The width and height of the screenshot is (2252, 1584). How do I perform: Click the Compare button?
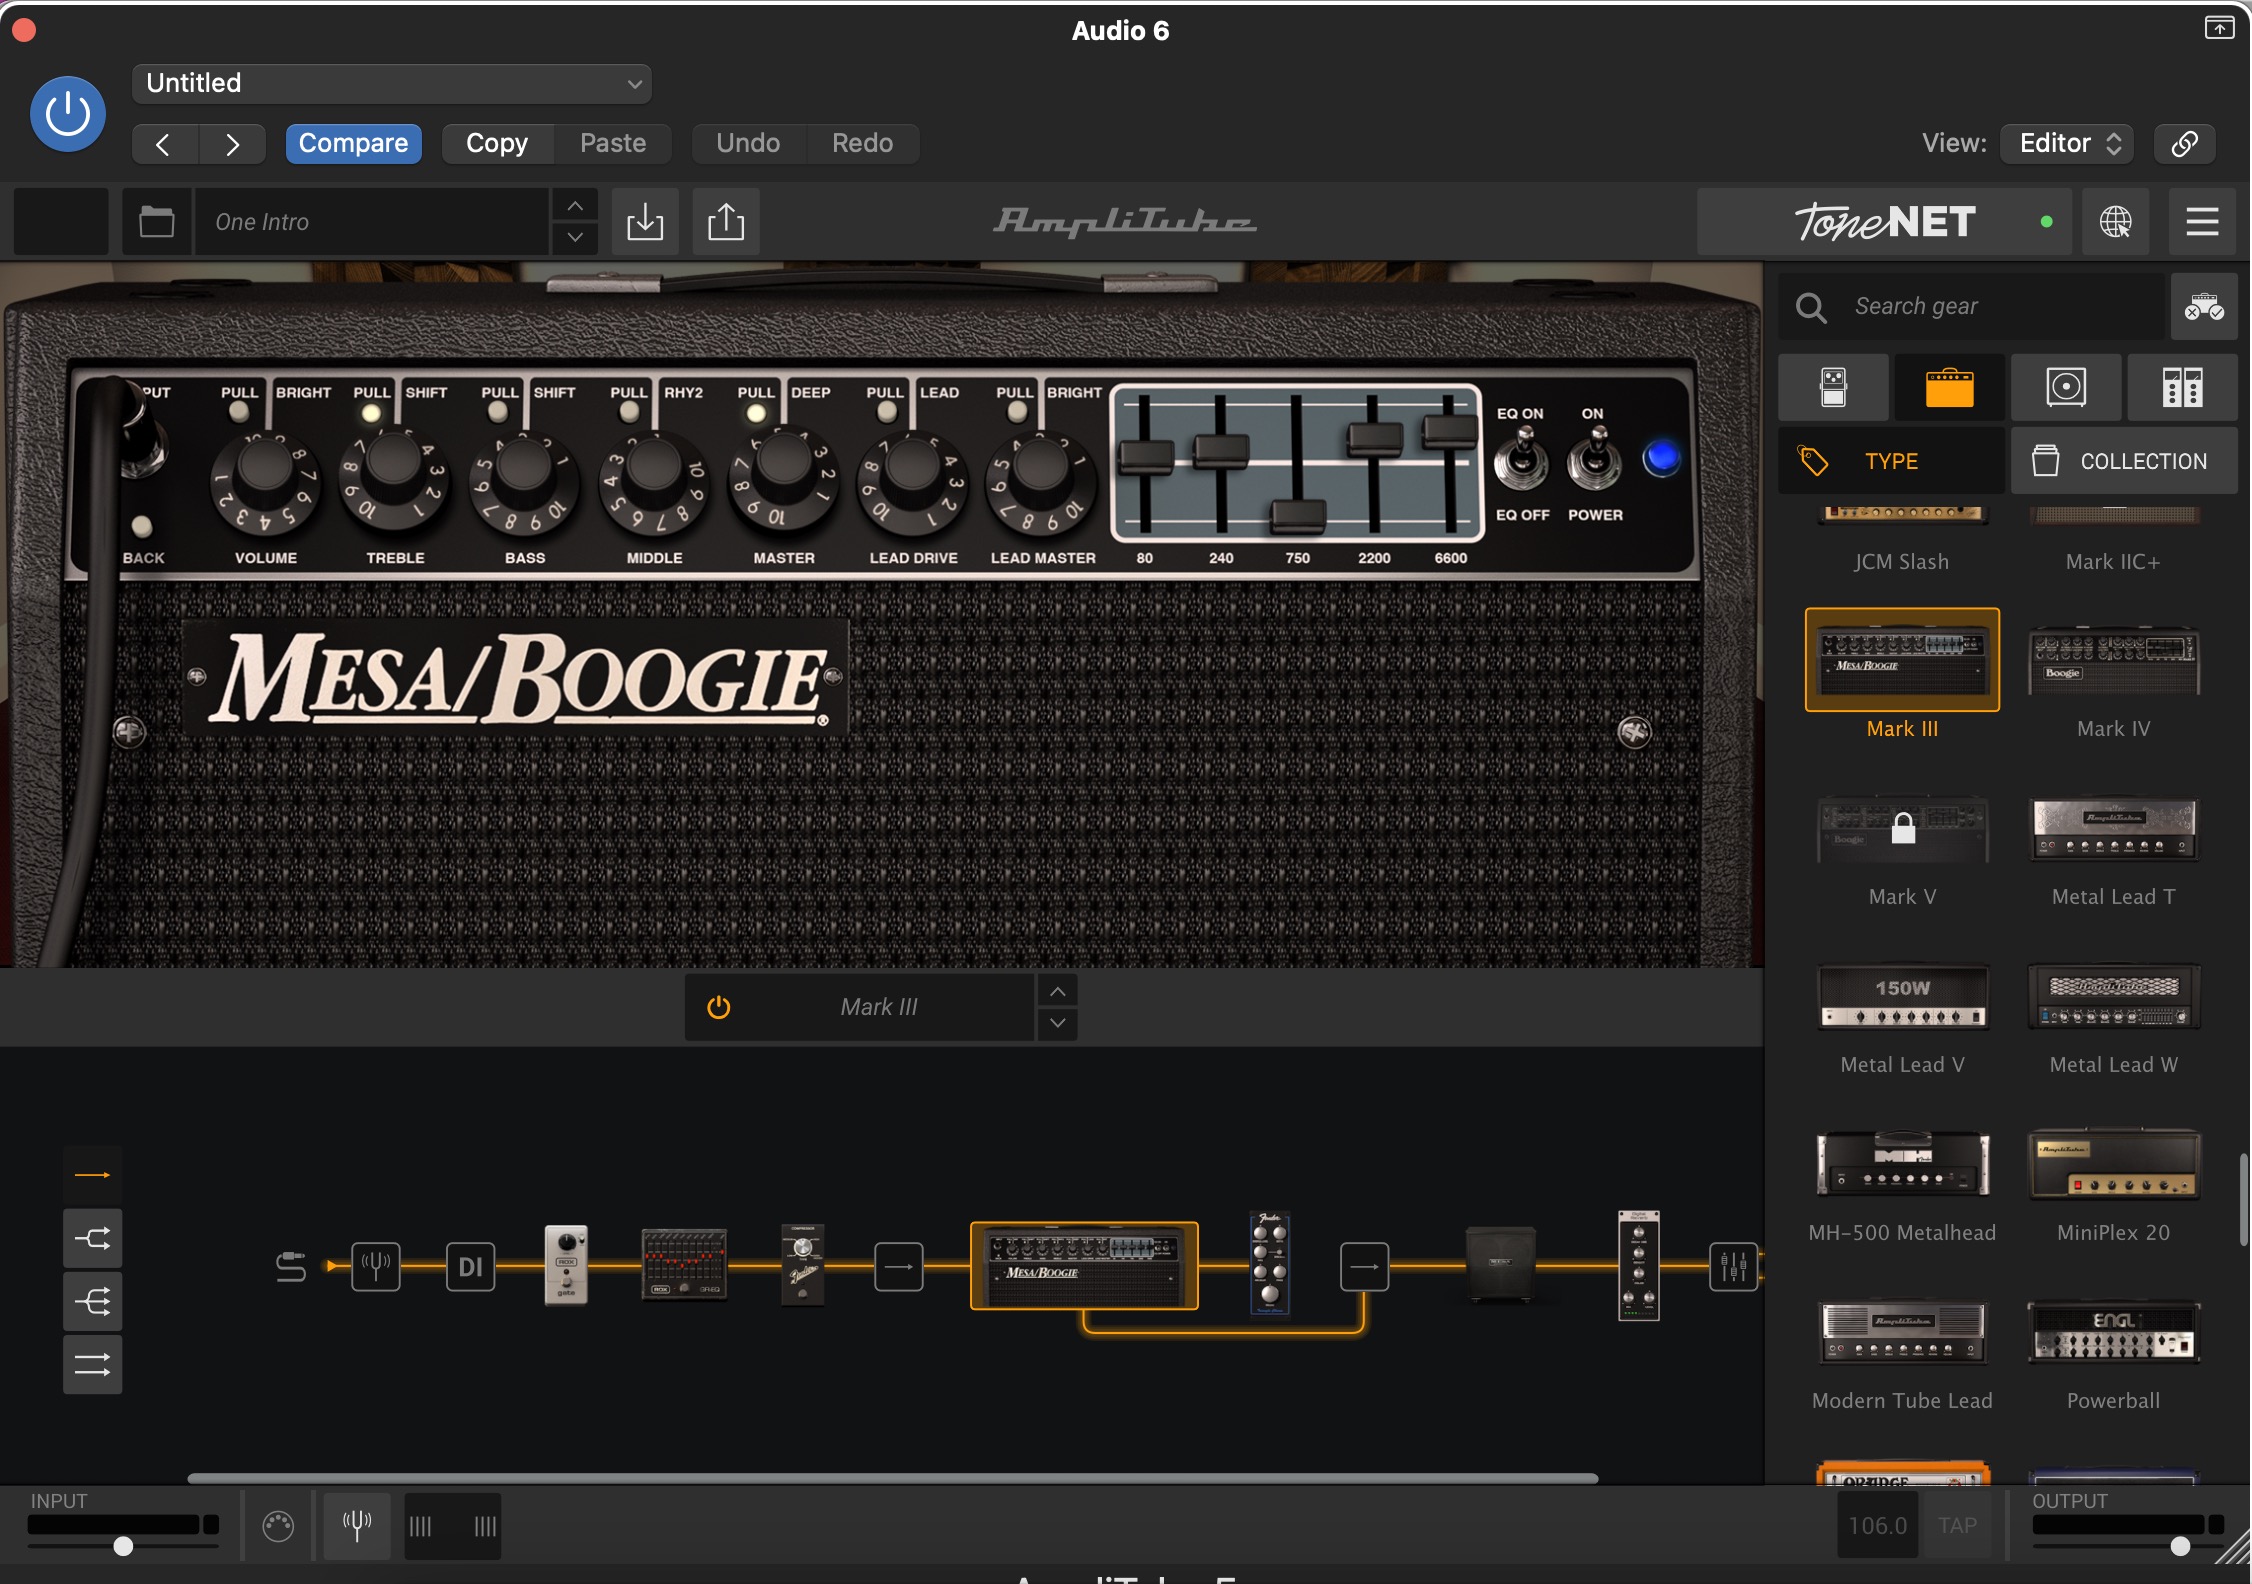pos(353,144)
